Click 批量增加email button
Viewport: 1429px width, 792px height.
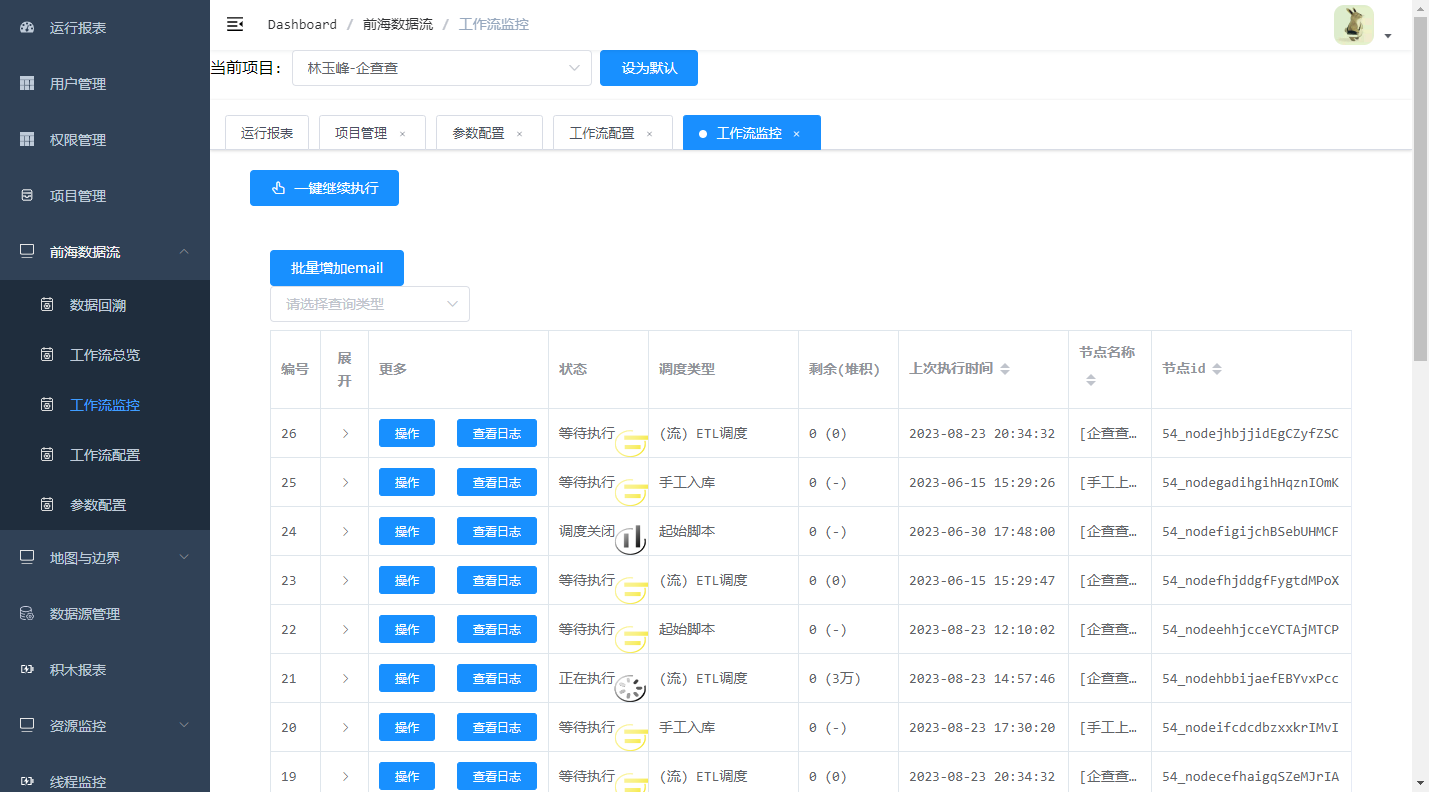[337, 268]
